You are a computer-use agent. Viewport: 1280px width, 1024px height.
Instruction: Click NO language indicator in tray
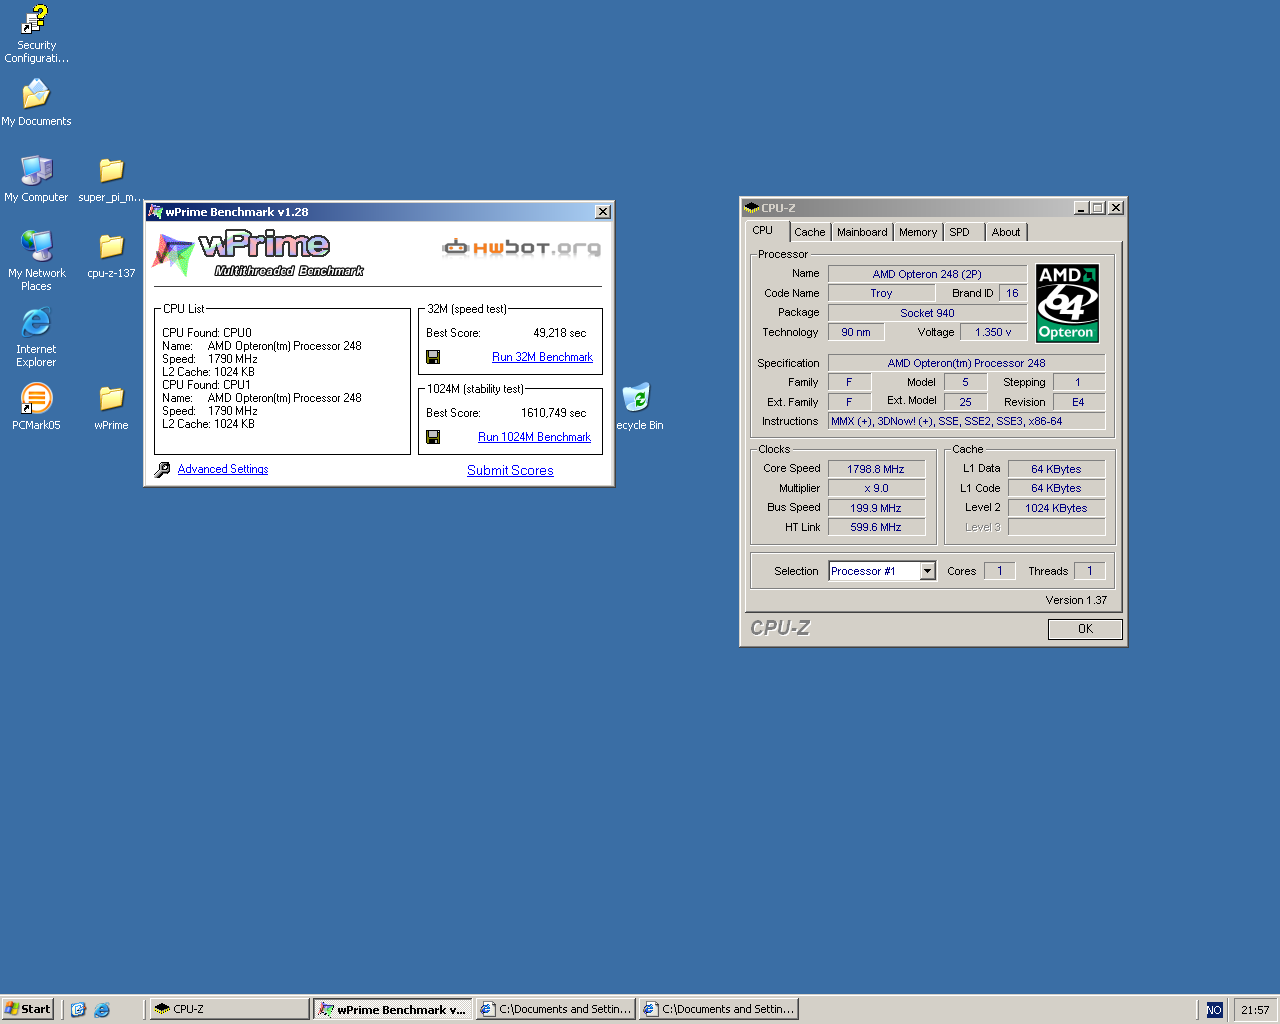click(1214, 1010)
